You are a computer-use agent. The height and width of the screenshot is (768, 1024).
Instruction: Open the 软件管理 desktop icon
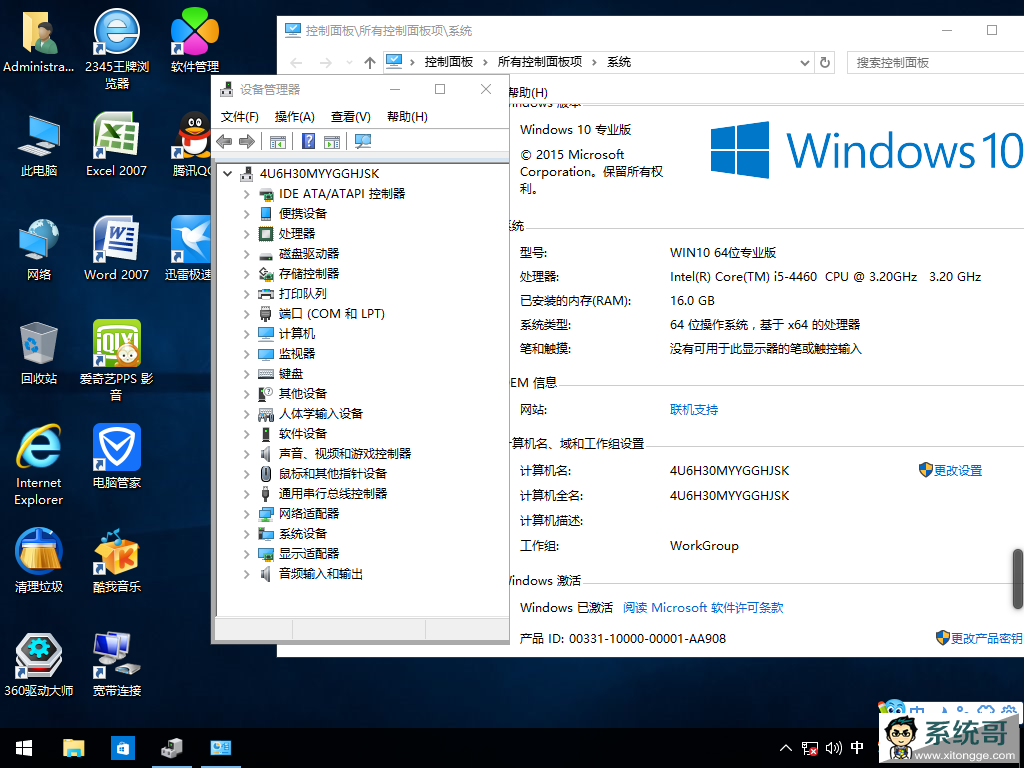195,40
